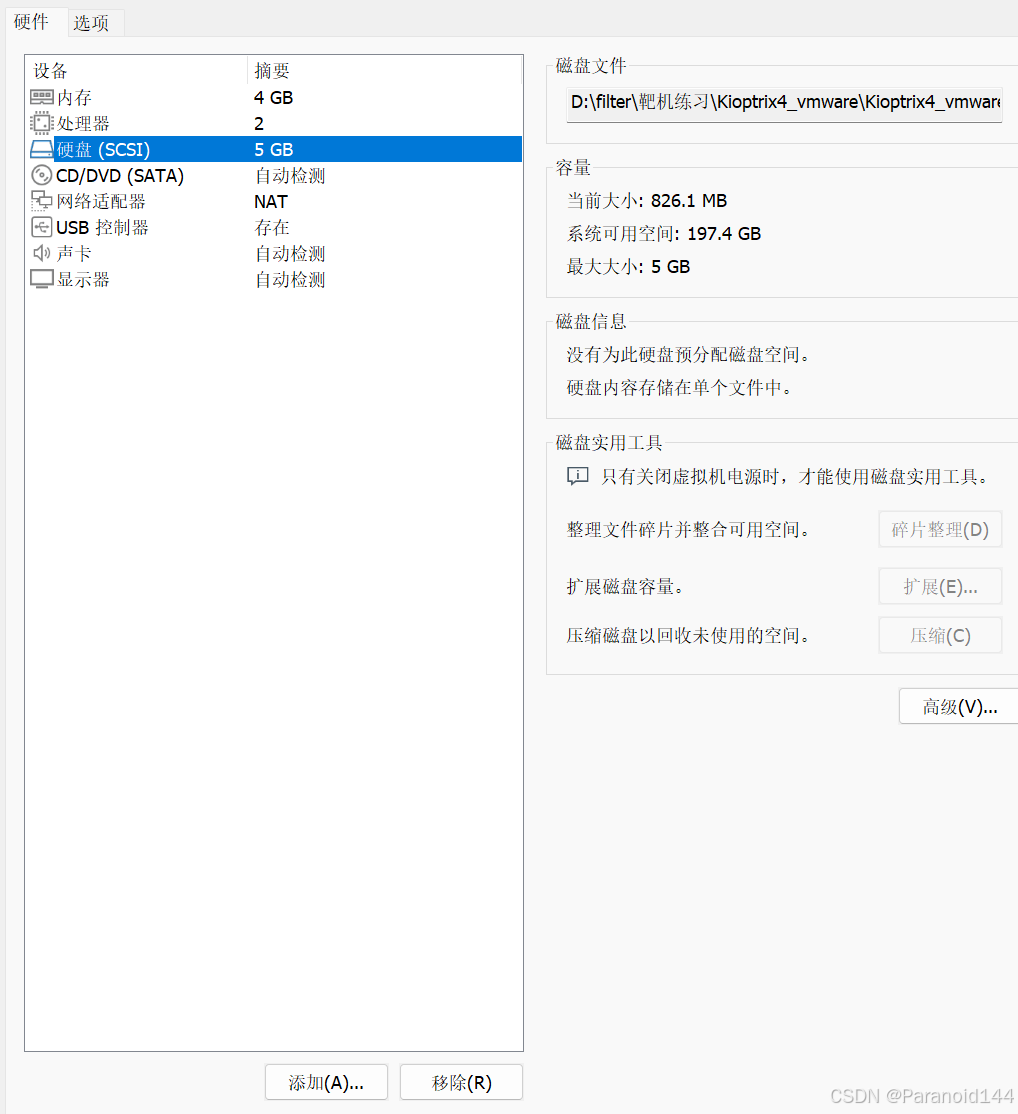The image size is (1018, 1114).
Task: Click the 压缩(C) compact disk button
Action: [x=940, y=635]
